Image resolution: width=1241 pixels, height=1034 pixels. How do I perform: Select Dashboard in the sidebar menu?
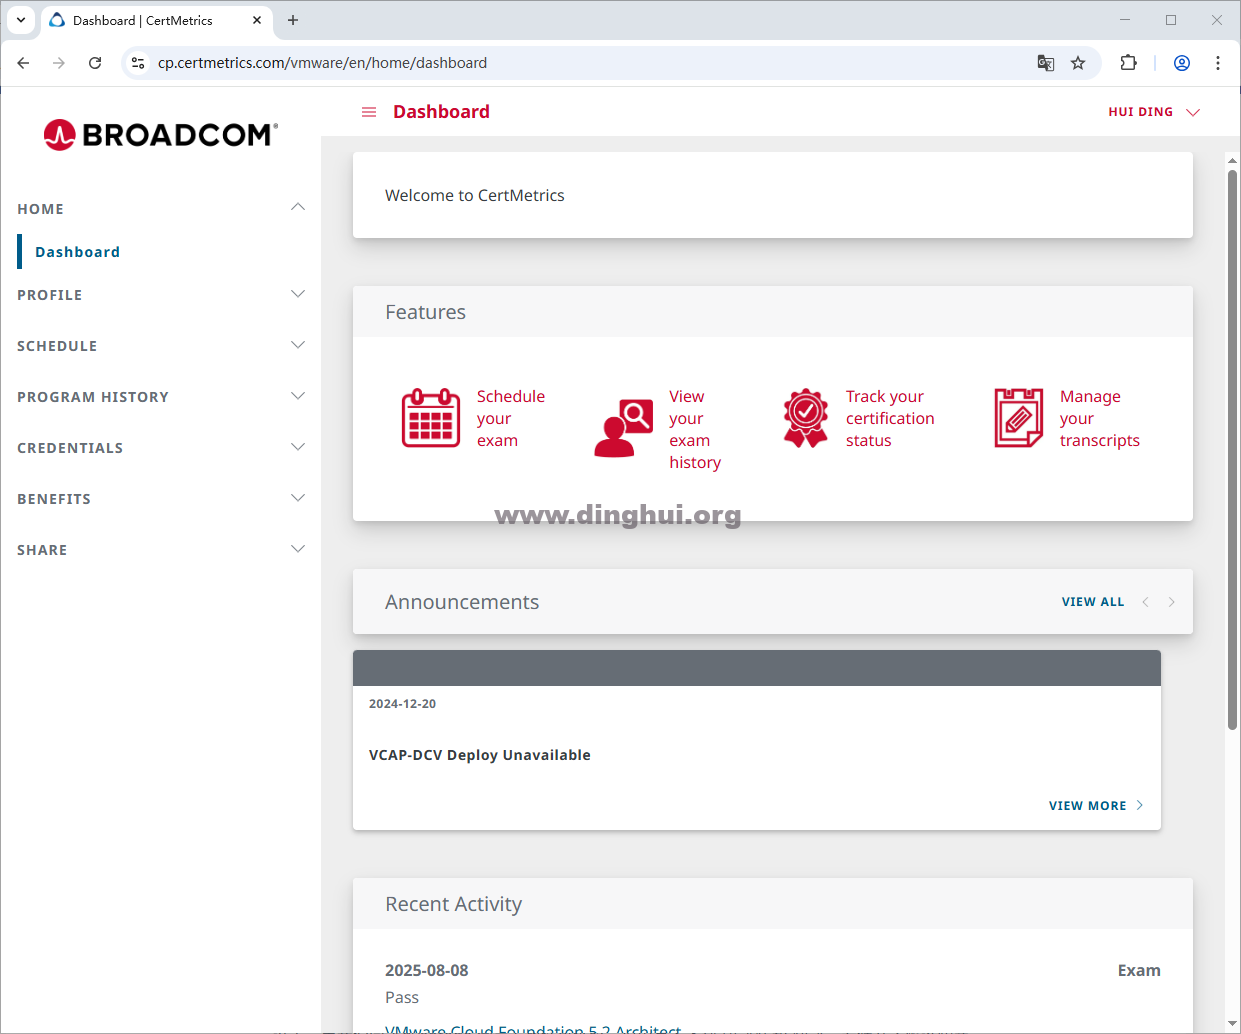(77, 252)
